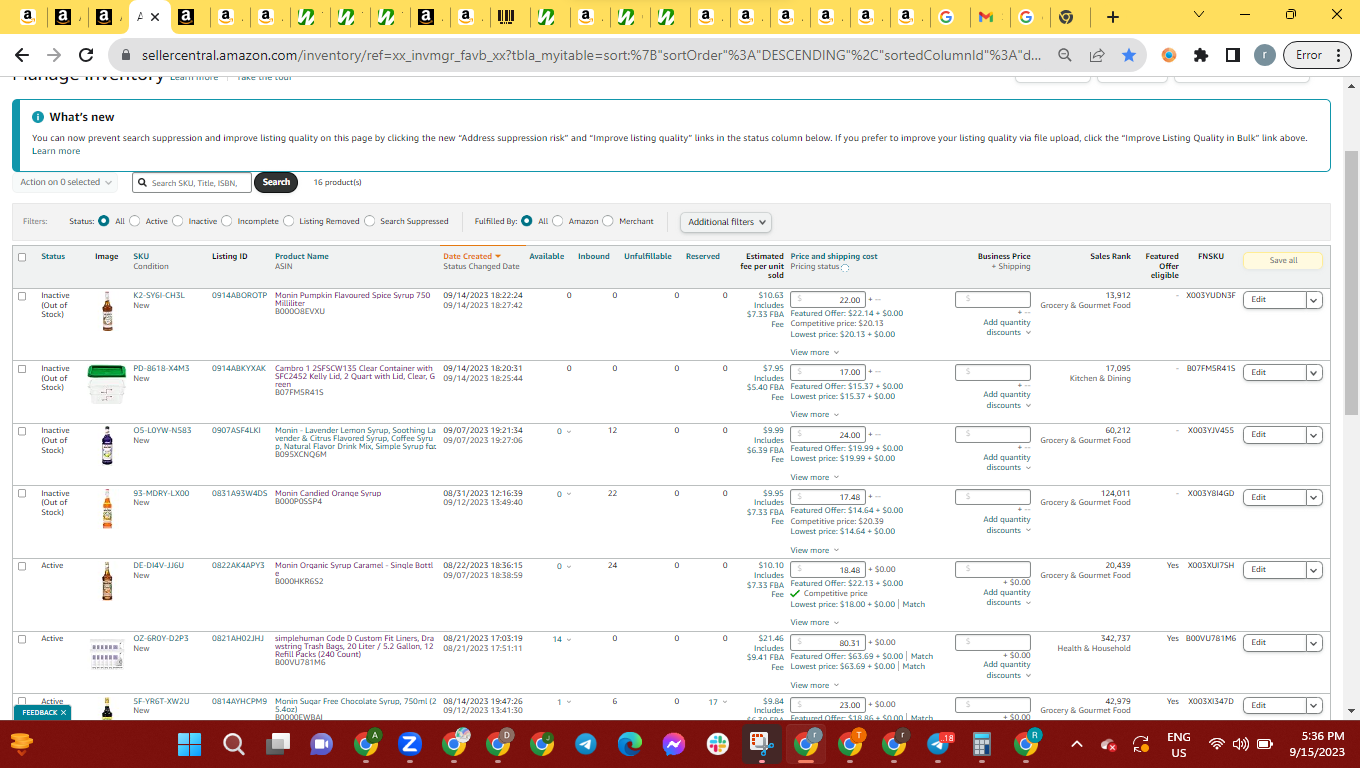Open Messenger from the taskbar
This screenshot has height=768, width=1360.
673,744
